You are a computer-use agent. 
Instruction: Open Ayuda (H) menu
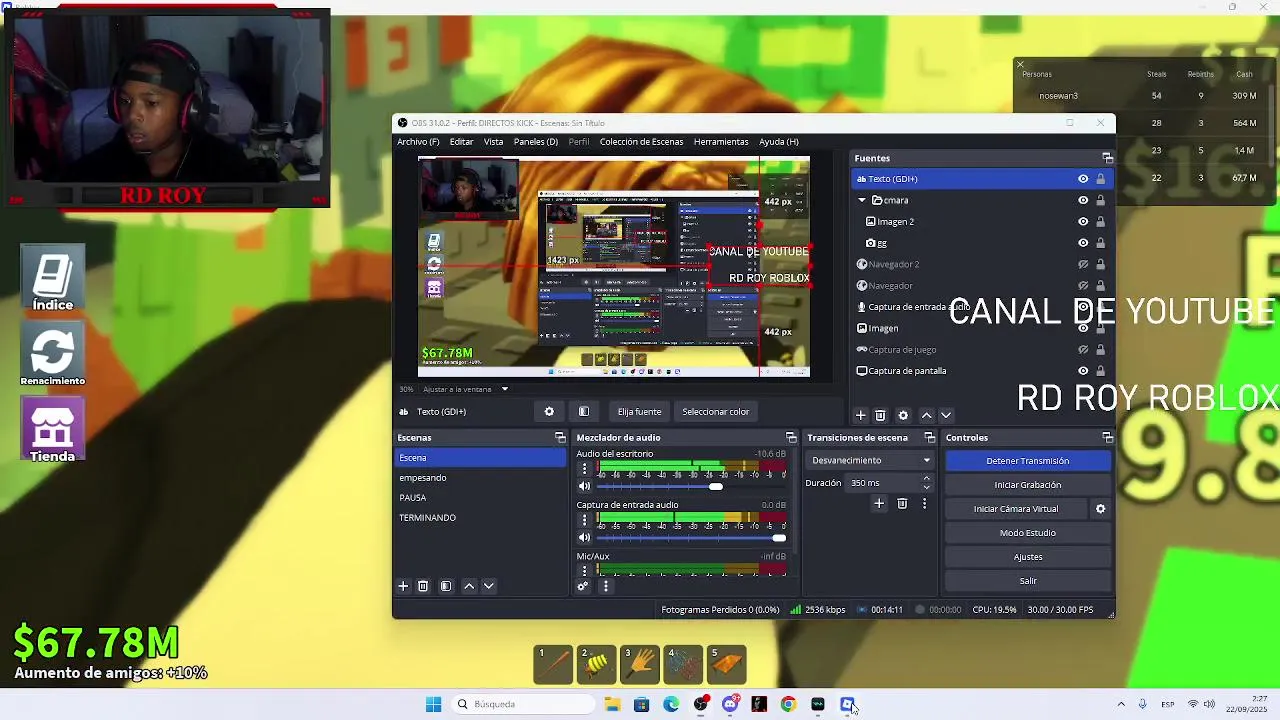779,142
